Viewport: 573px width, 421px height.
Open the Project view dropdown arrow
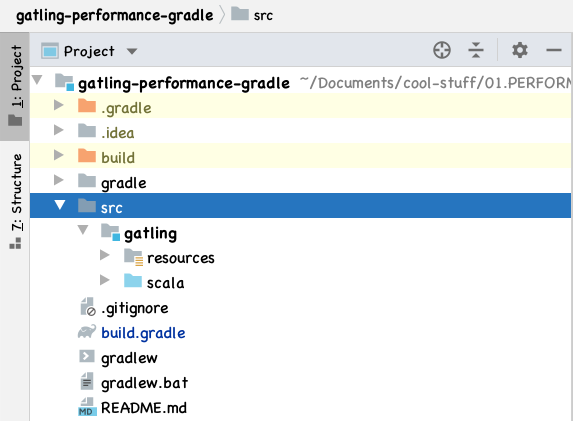tap(132, 51)
